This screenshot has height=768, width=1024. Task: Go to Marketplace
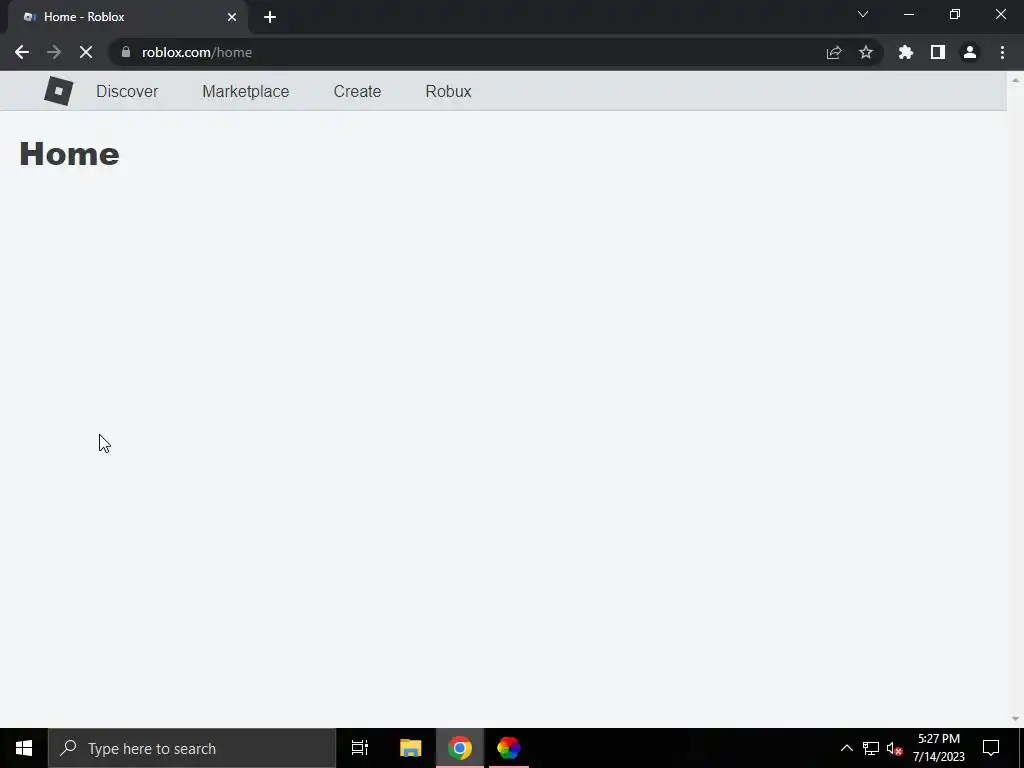click(x=246, y=91)
